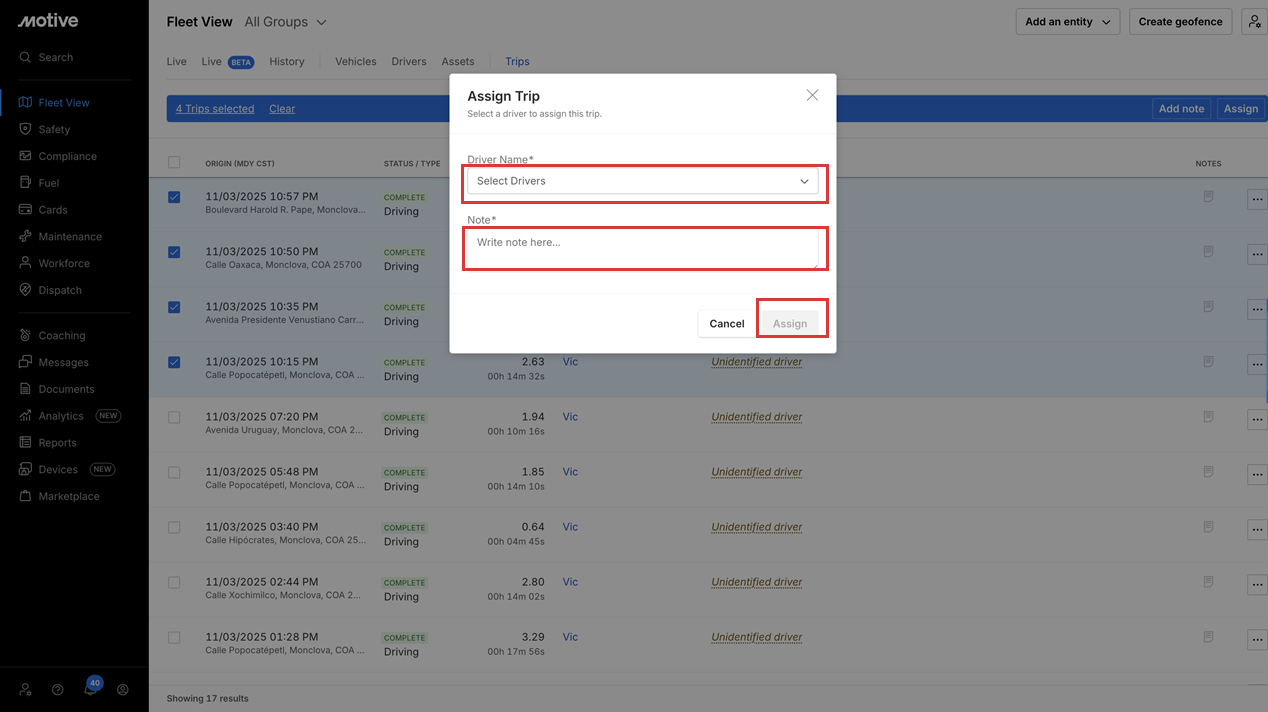Image resolution: width=1268 pixels, height=712 pixels.
Task: Close the Assign Trip dialog with X
Action: 812,95
